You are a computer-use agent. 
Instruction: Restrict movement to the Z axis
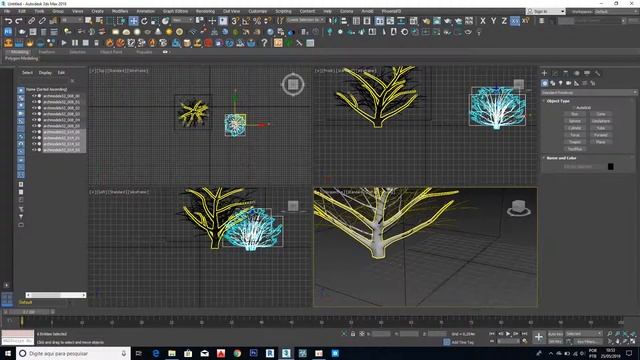(504, 21)
